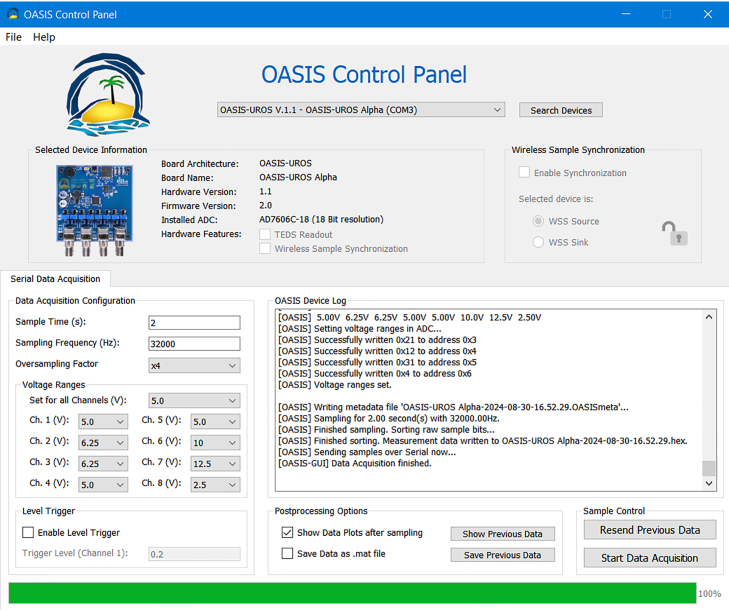Open Ch. 6 voltage range dropdown
Viewport: 729px width, 611px height.
(215, 443)
